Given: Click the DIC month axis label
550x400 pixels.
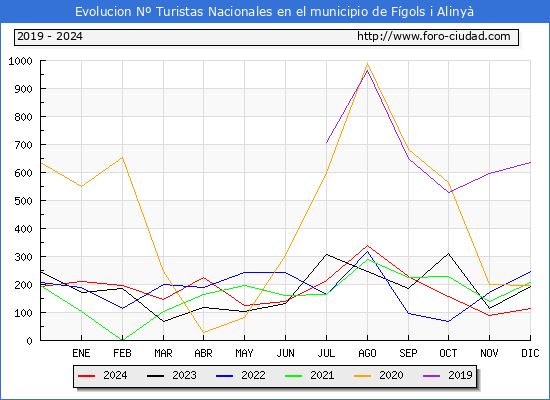Looking at the screenshot, I should coord(530,353).
